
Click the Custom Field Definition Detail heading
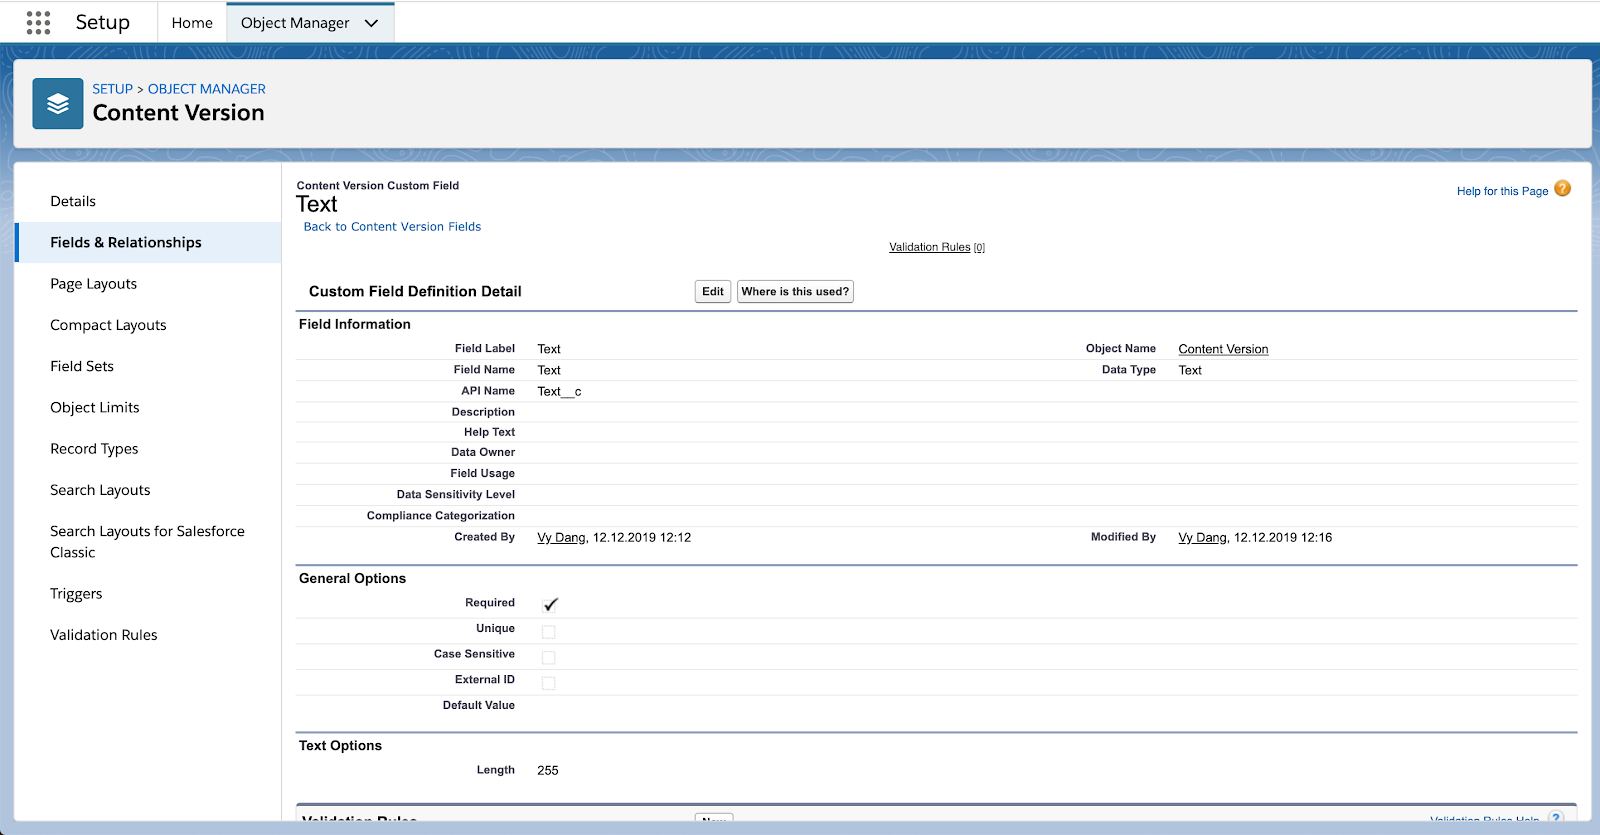(415, 292)
